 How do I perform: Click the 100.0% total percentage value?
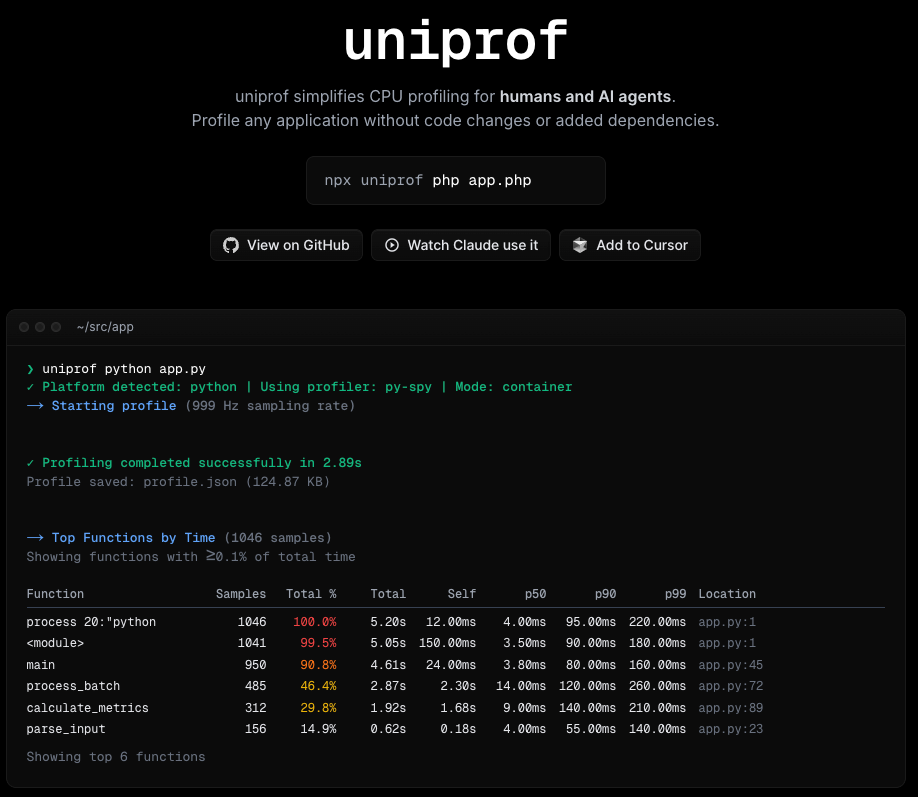[315, 622]
